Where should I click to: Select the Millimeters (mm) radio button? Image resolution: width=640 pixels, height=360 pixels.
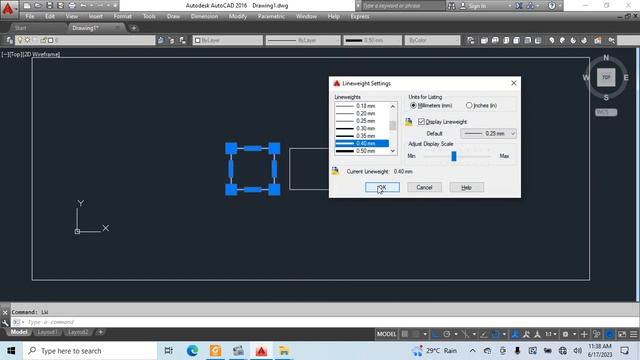pos(413,105)
